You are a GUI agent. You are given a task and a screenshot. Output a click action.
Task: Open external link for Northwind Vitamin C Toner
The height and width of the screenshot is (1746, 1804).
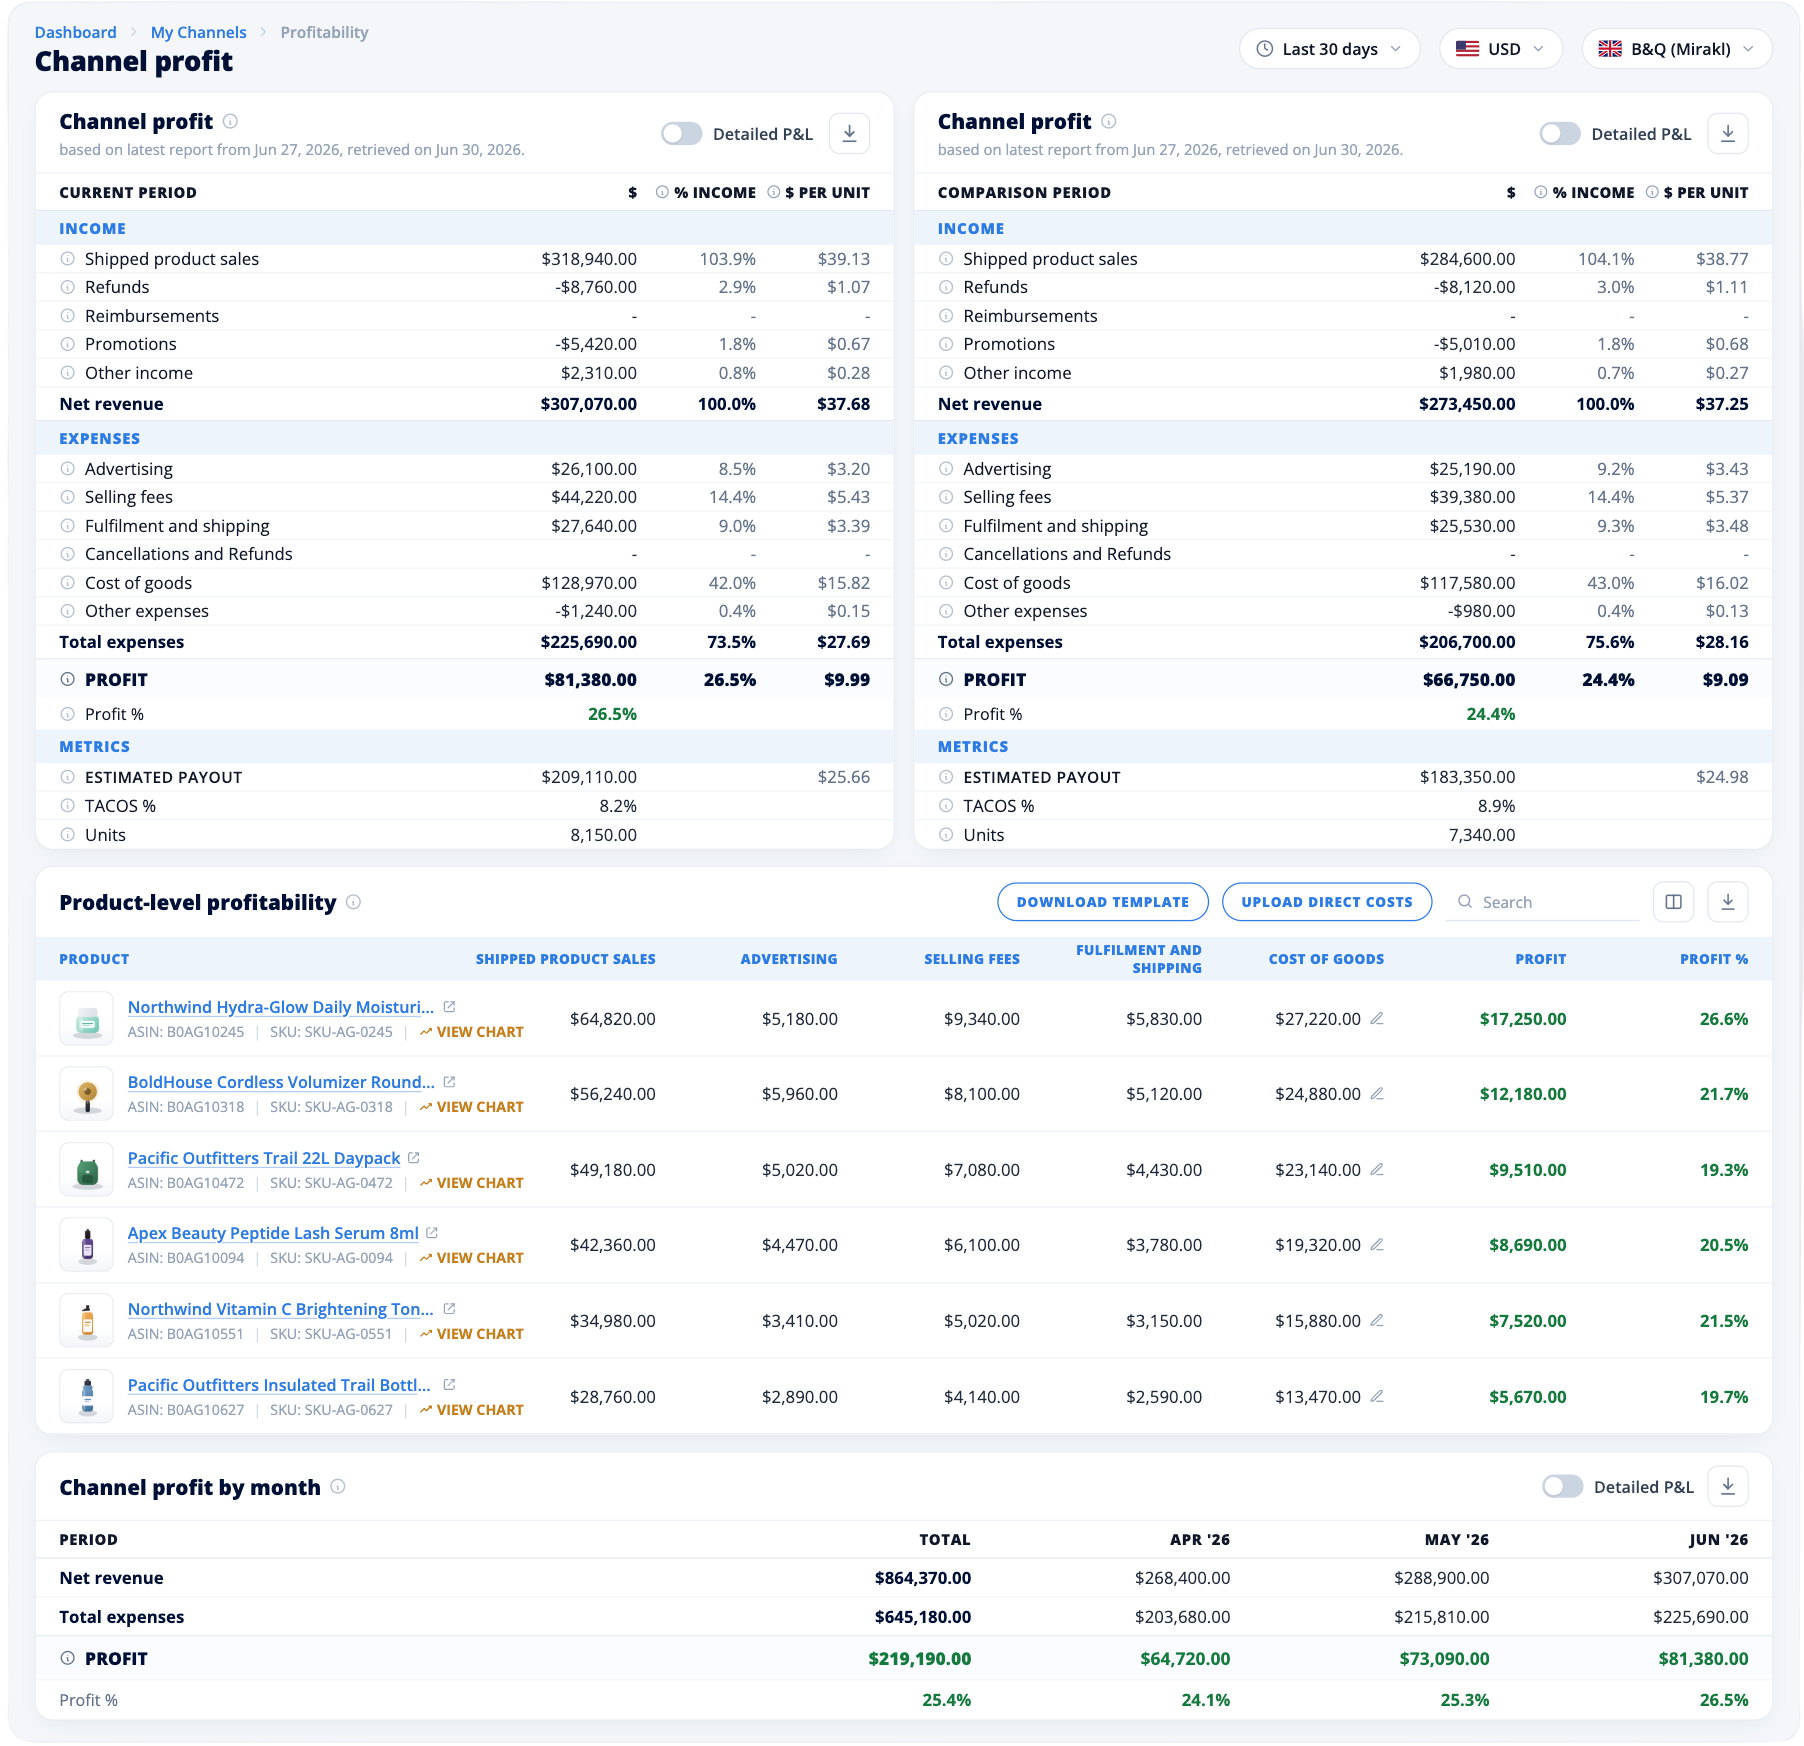[x=450, y=1309]
